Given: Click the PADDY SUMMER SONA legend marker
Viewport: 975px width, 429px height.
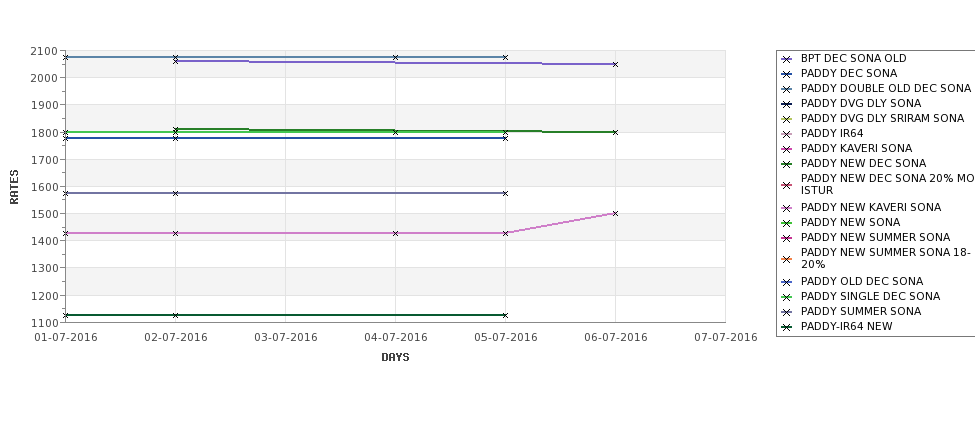Looking at the screenshot, I should (x=787, y=312).
